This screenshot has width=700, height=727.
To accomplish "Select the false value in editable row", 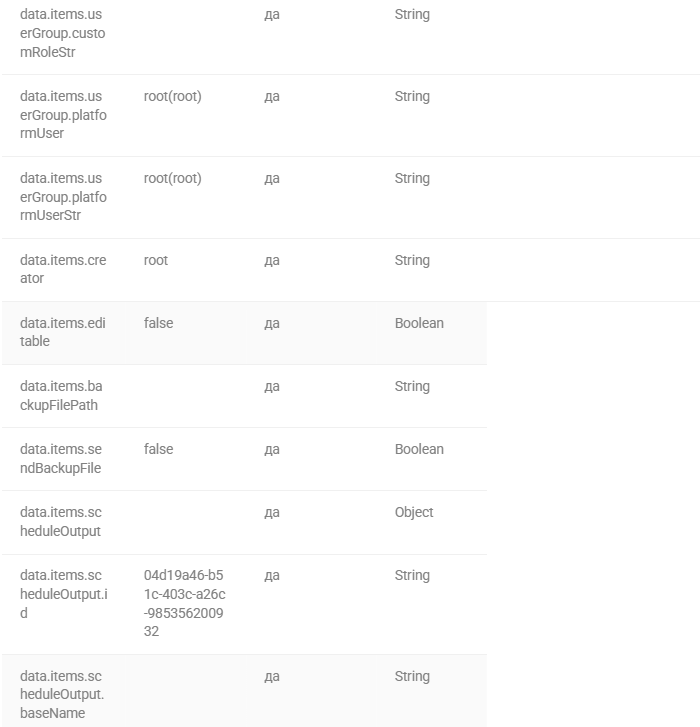I will 159,323.
